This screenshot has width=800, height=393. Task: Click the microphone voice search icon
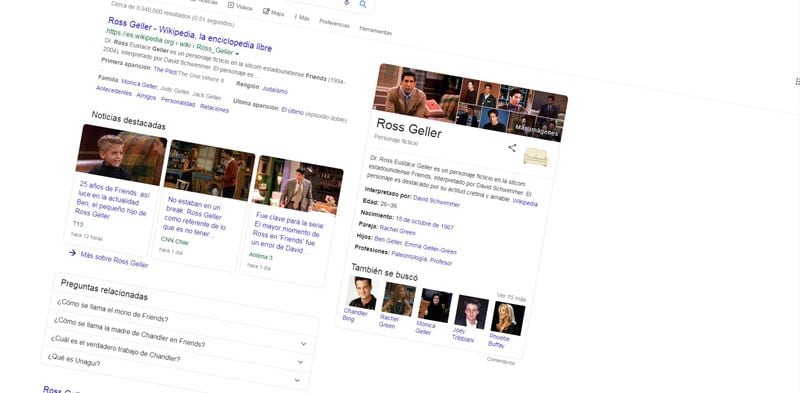tap(347, 3)
